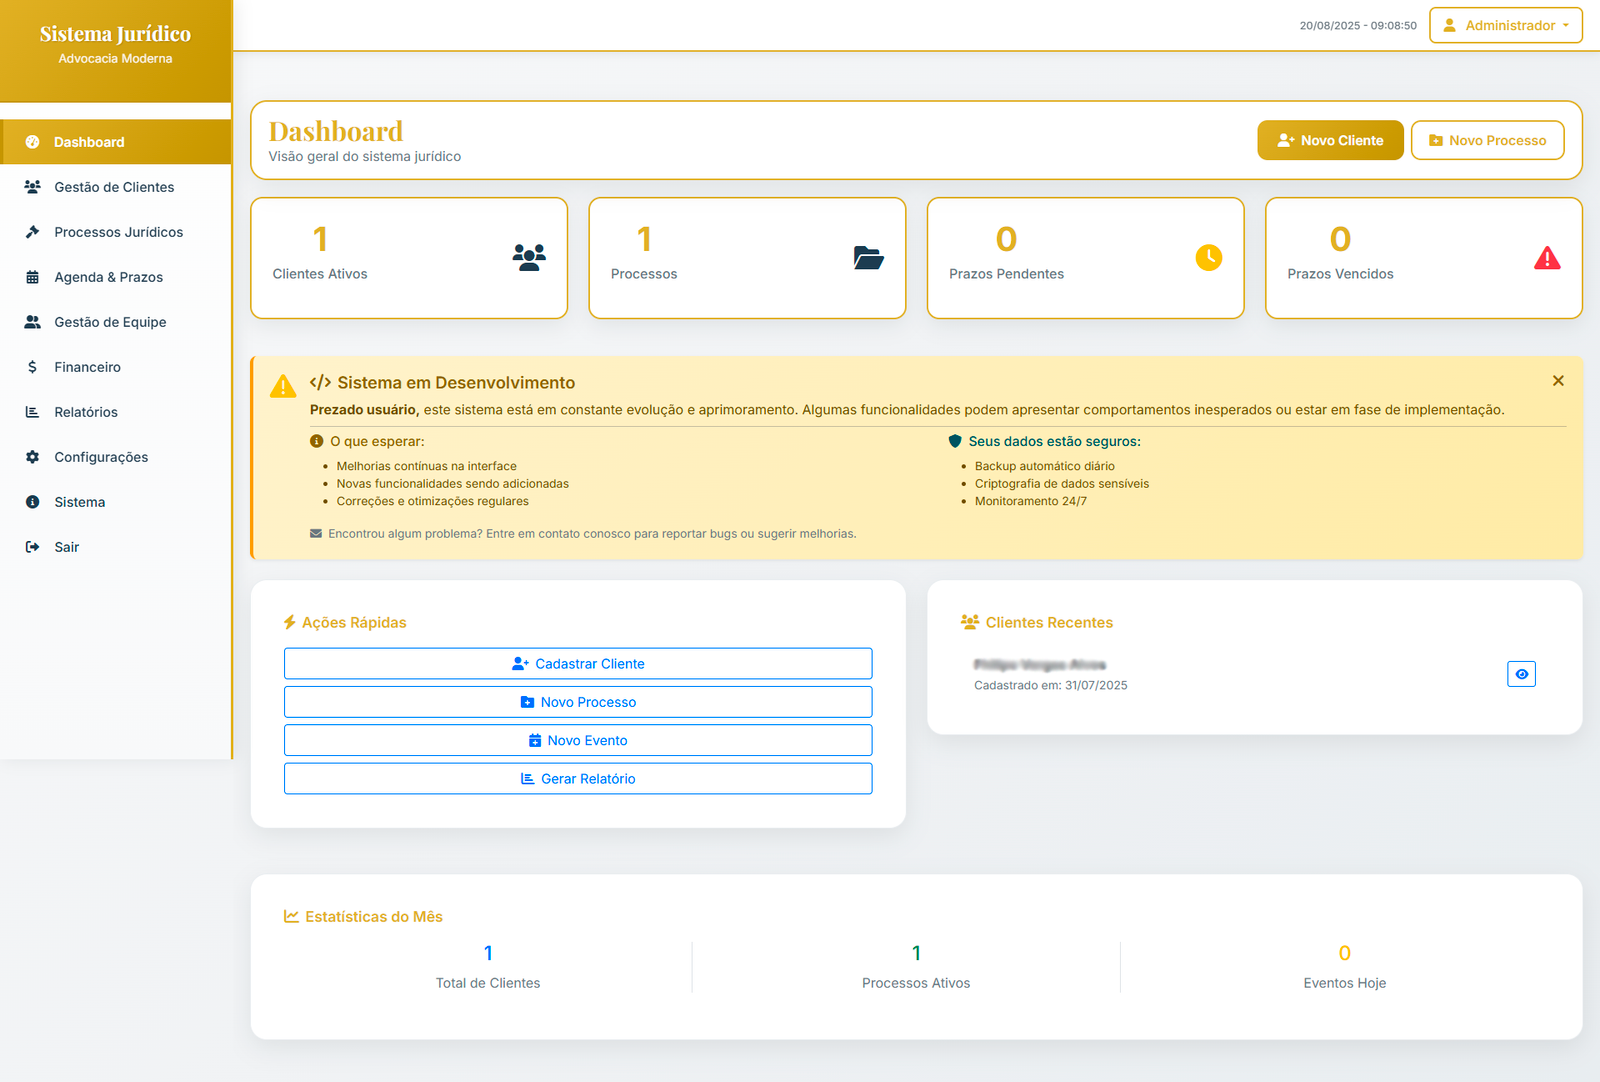The height and width of the screenshot is (1082, 1600).
Task: Open Processos Jurídicos via the gavel icon
Action: pyautogui.click(x=32, y=231)
